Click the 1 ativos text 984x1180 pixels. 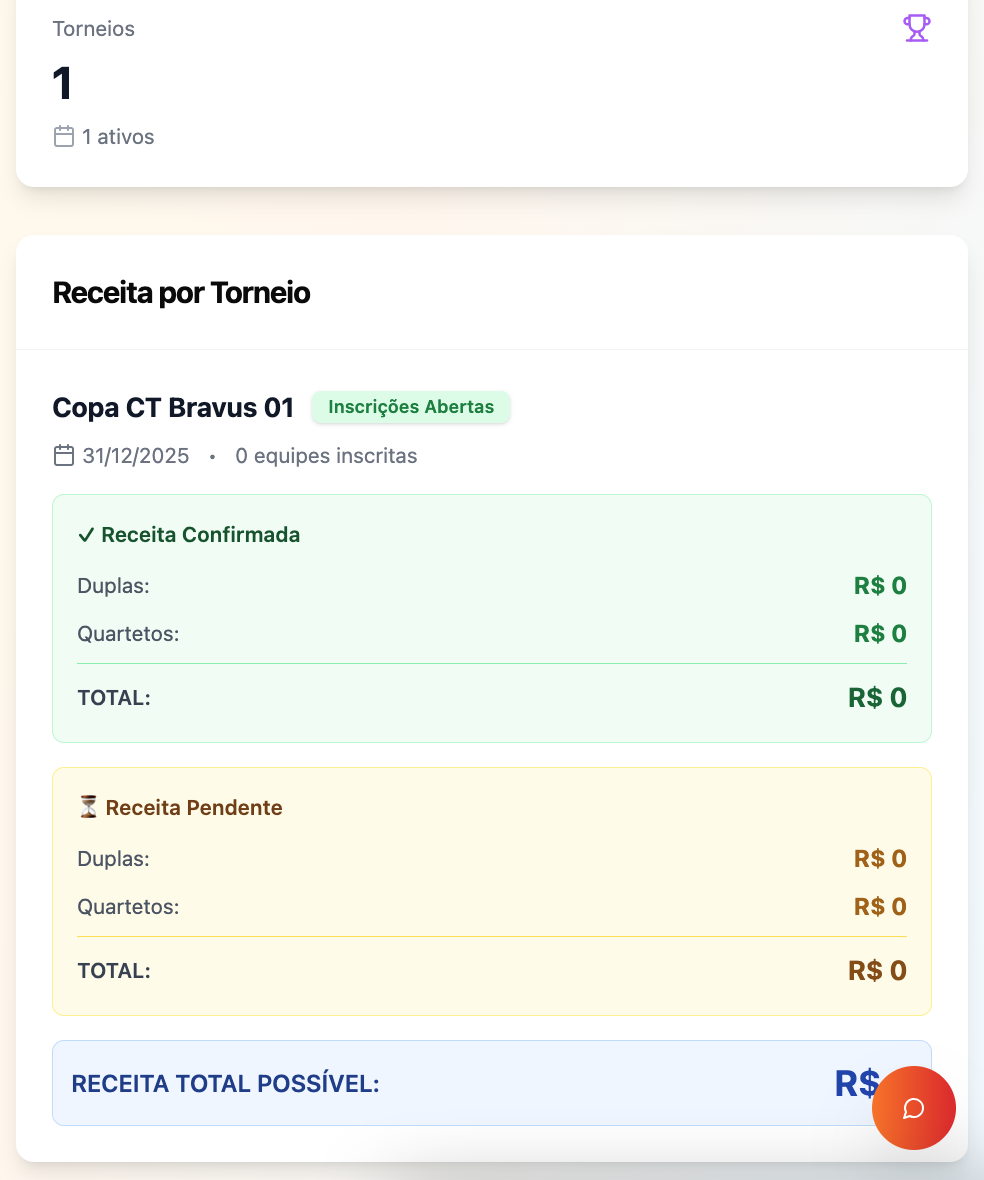pos(118,137)
